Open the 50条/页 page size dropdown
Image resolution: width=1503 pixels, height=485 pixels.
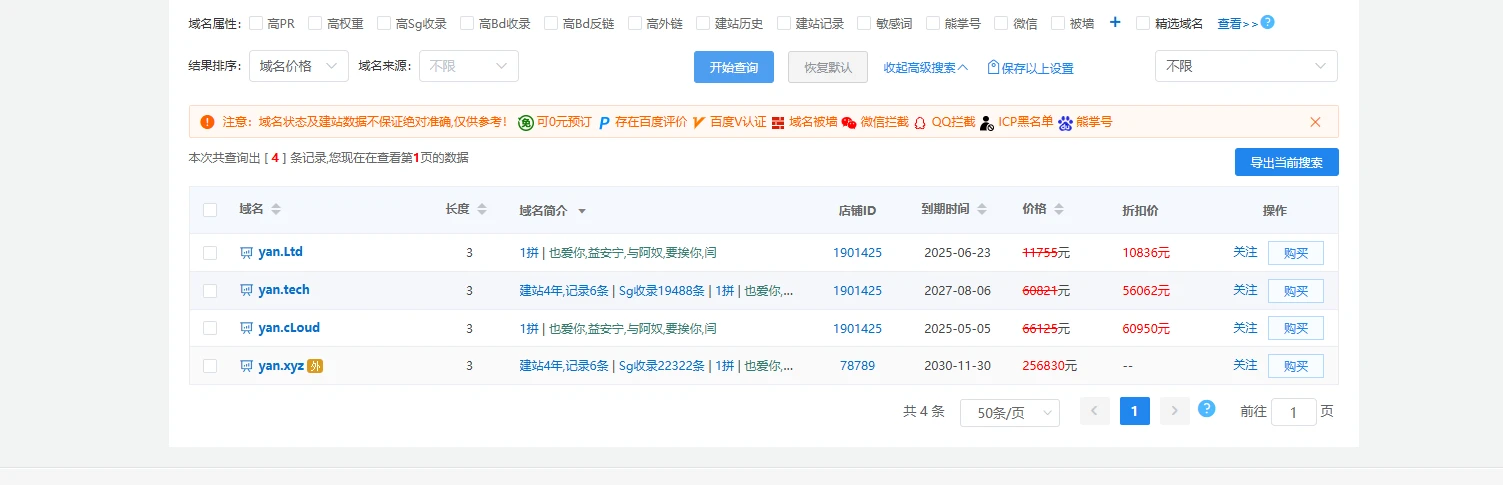pos(1009,413)
